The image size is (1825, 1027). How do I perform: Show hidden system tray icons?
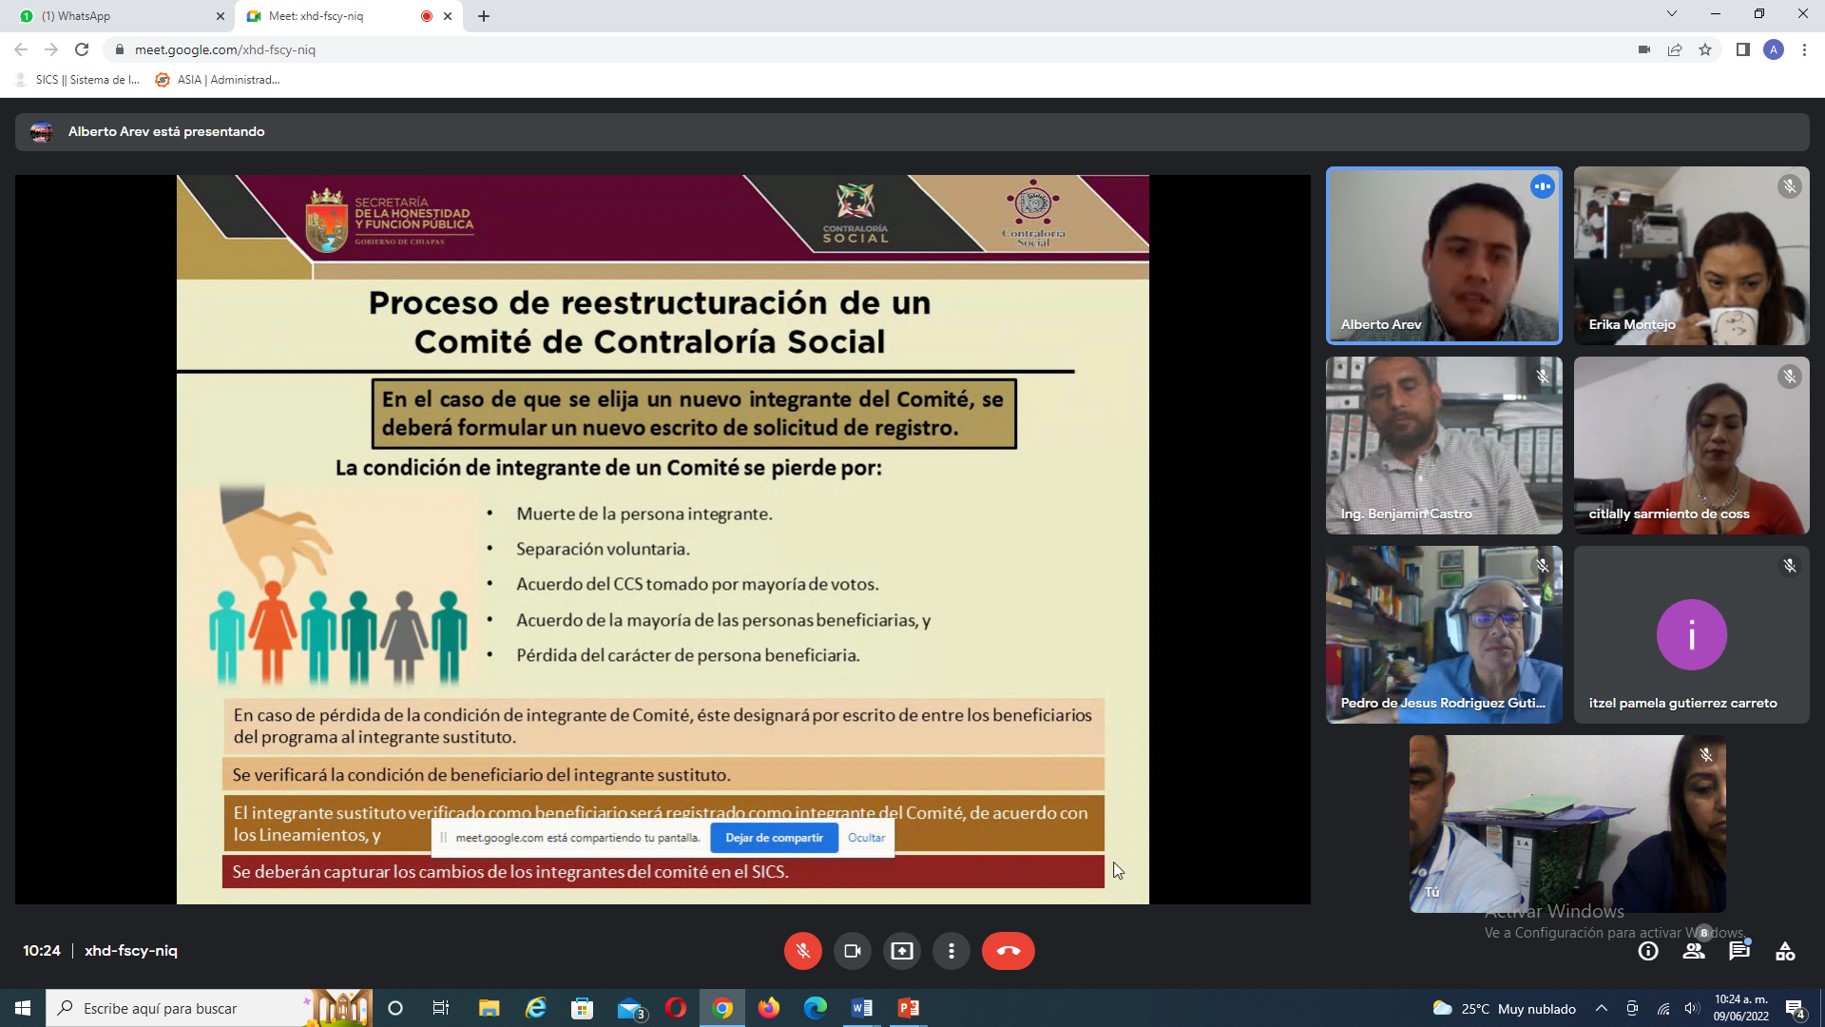1601,1008
